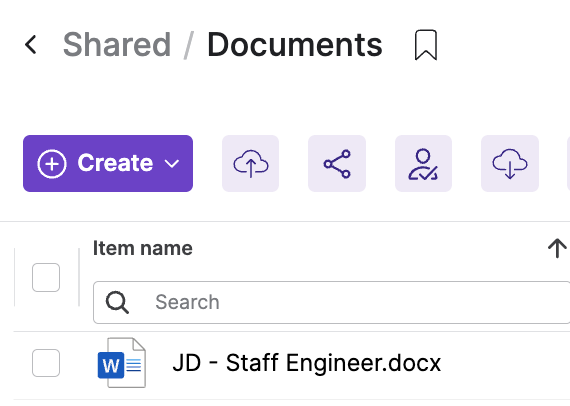
Task: Focus the Search input field
Action: [332, 302]
